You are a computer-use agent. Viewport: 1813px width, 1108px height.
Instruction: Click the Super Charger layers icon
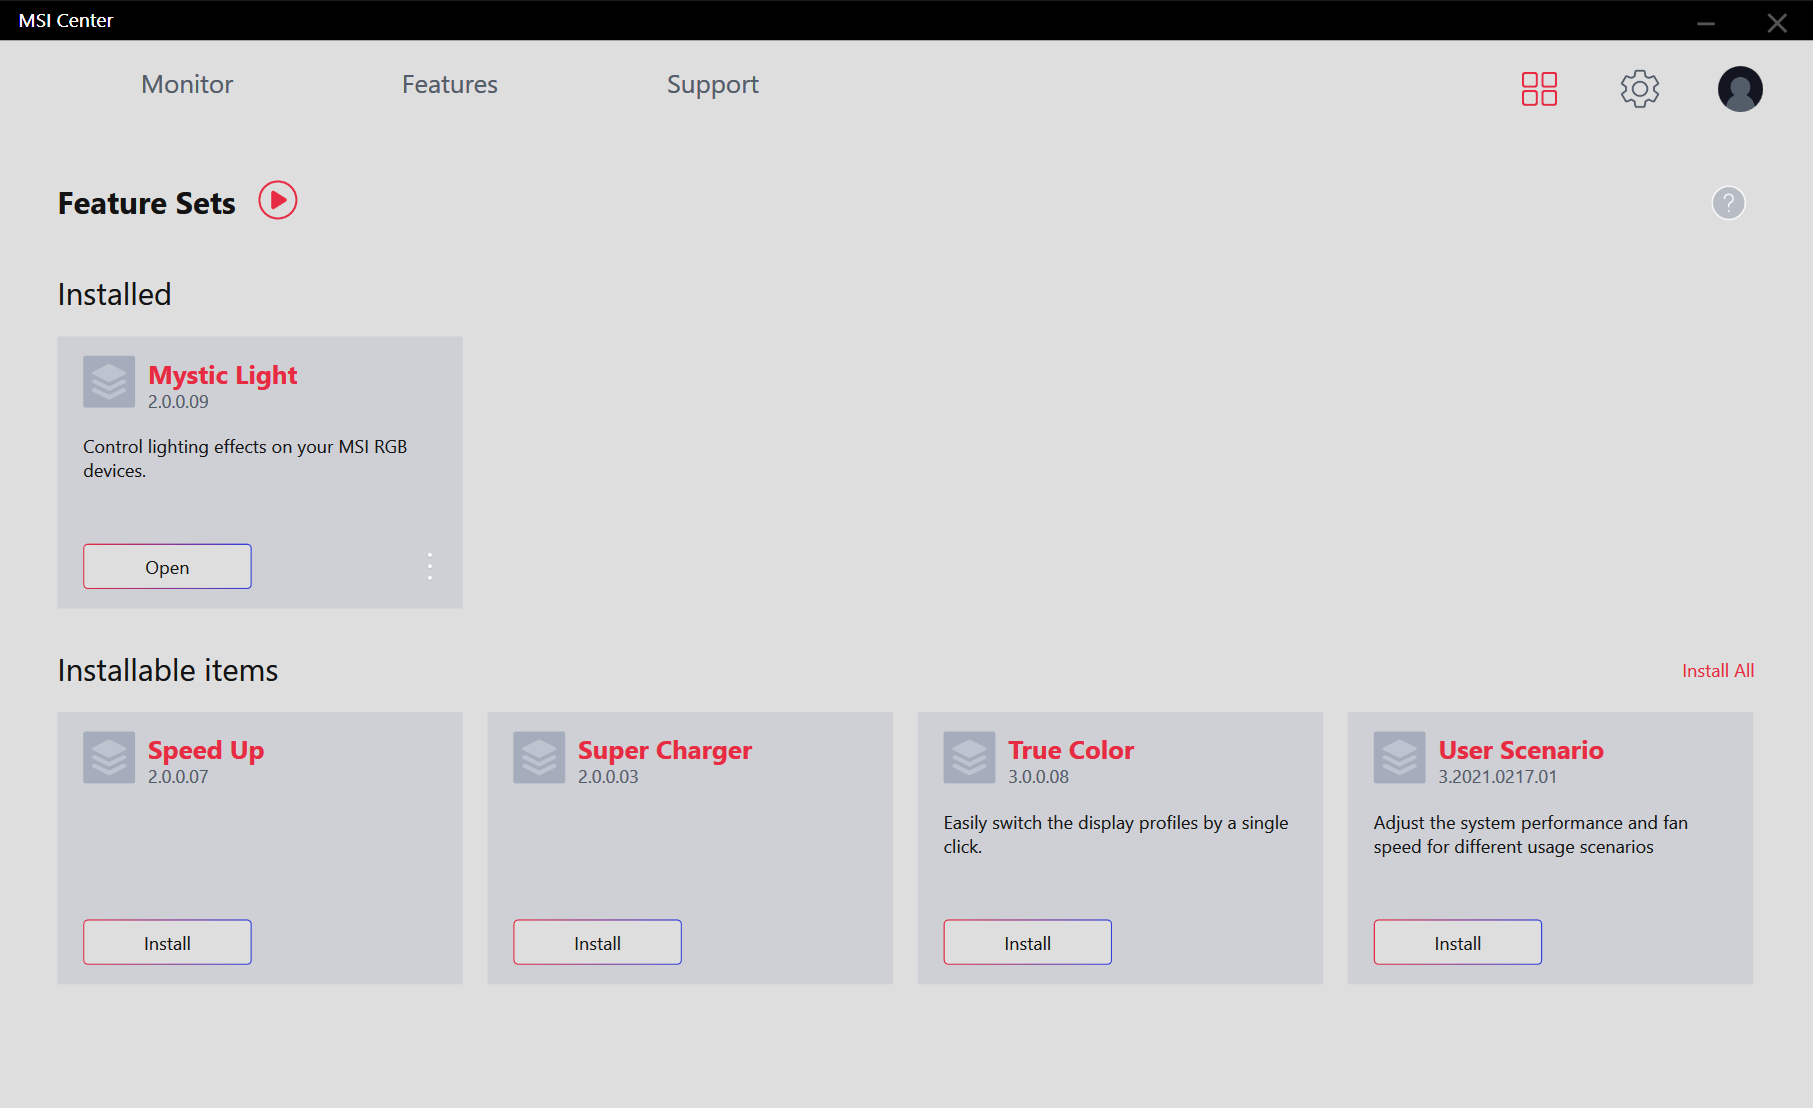pos(539,757)
